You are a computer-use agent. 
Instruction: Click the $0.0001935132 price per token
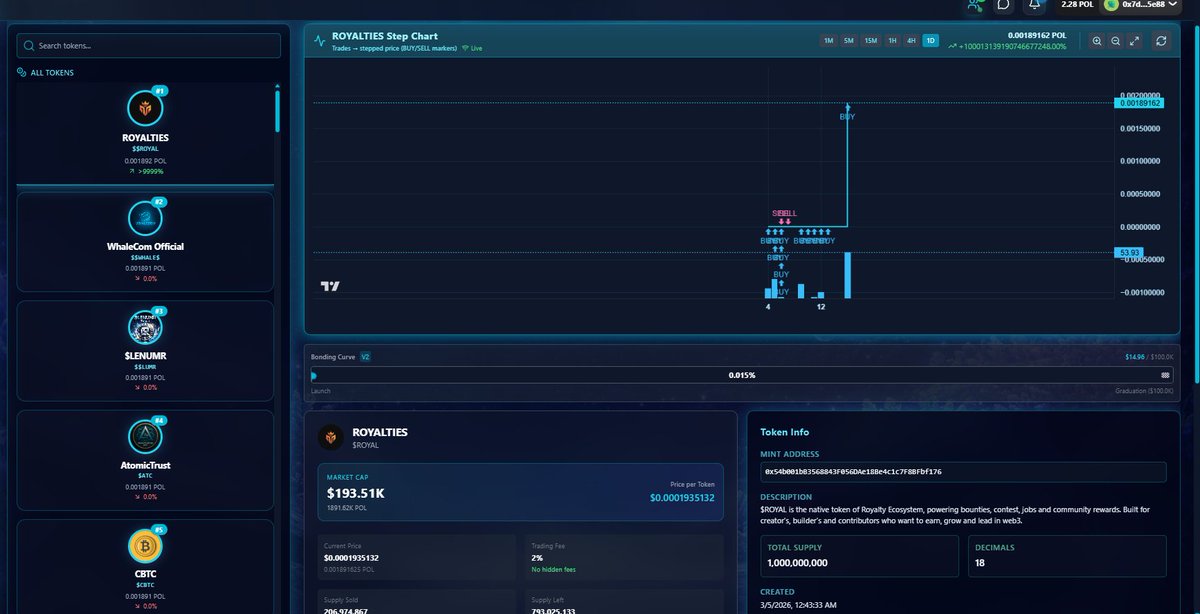[x=682, y=497]
